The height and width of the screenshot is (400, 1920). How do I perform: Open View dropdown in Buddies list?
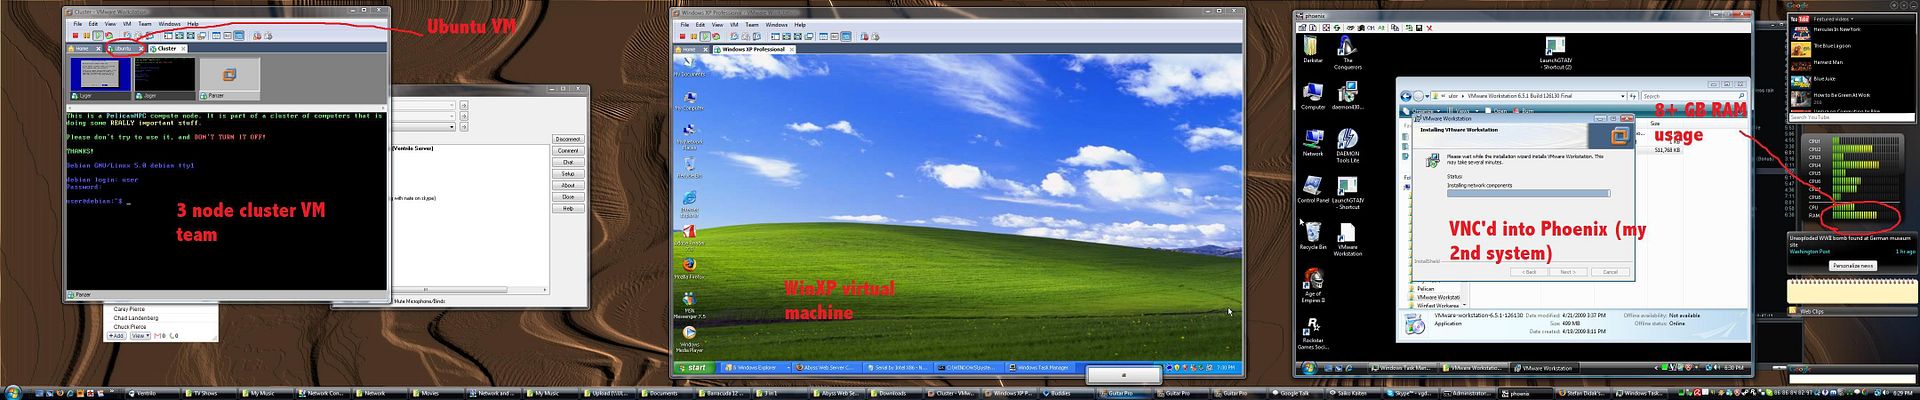click(140, 336)
